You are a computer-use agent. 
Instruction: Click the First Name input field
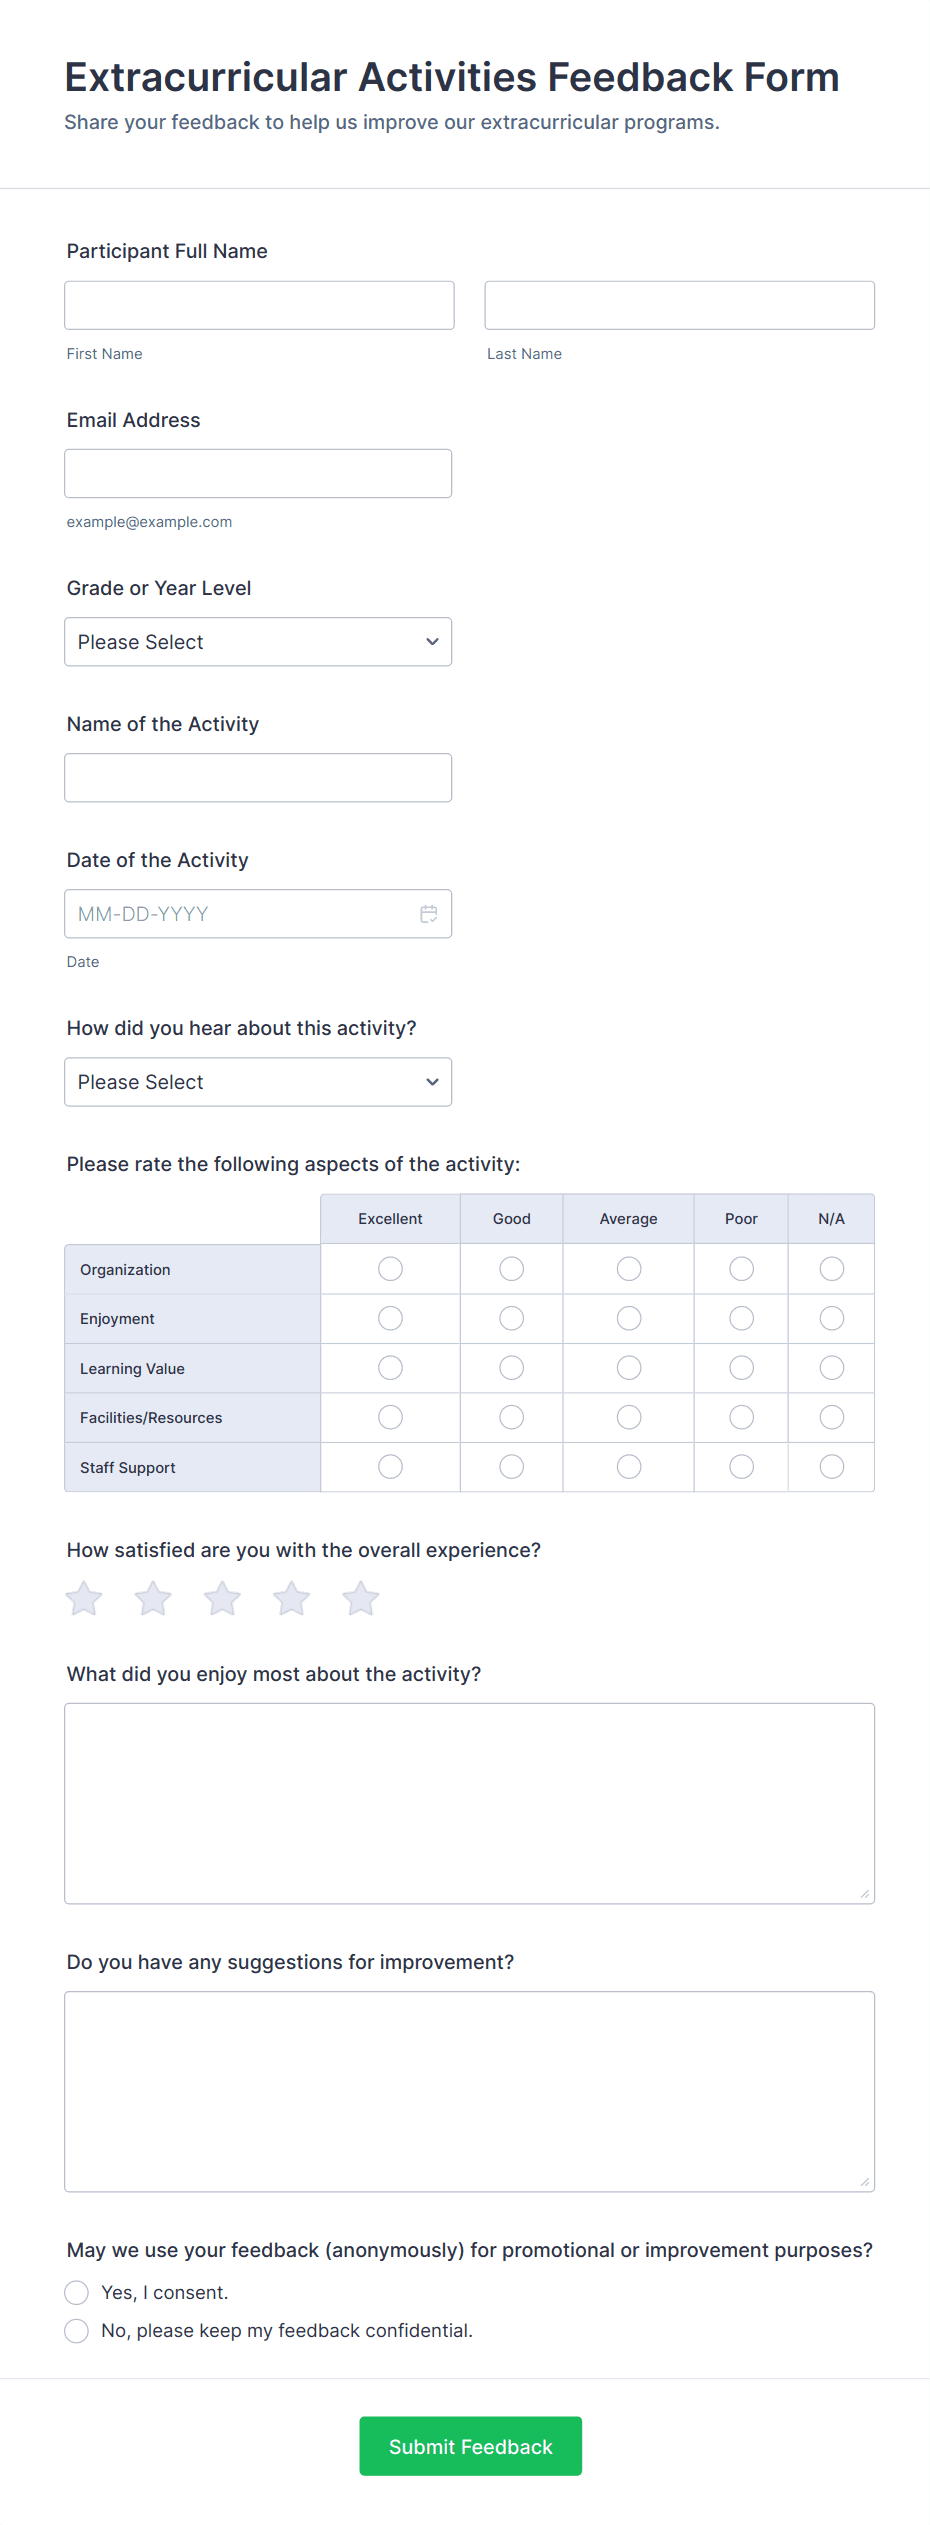[259, 305]
